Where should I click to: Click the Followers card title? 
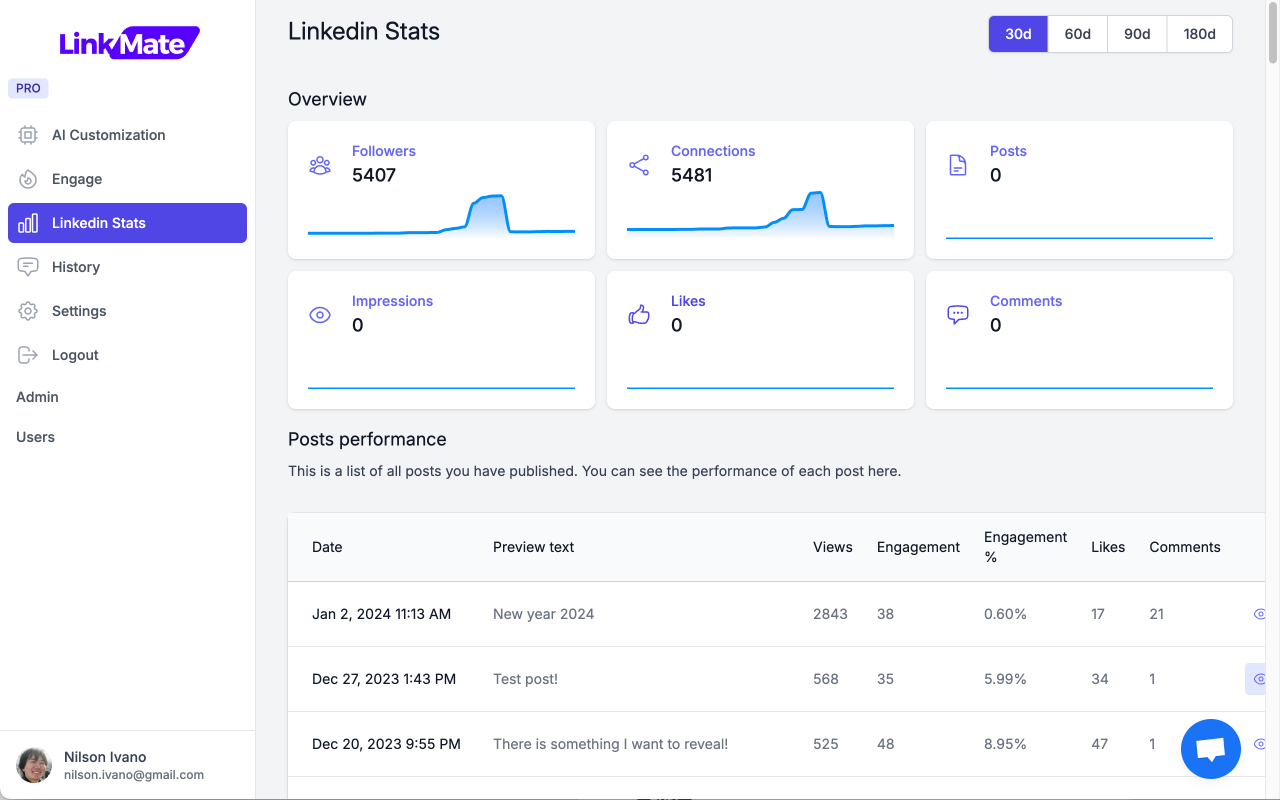(x=383, y=151)
